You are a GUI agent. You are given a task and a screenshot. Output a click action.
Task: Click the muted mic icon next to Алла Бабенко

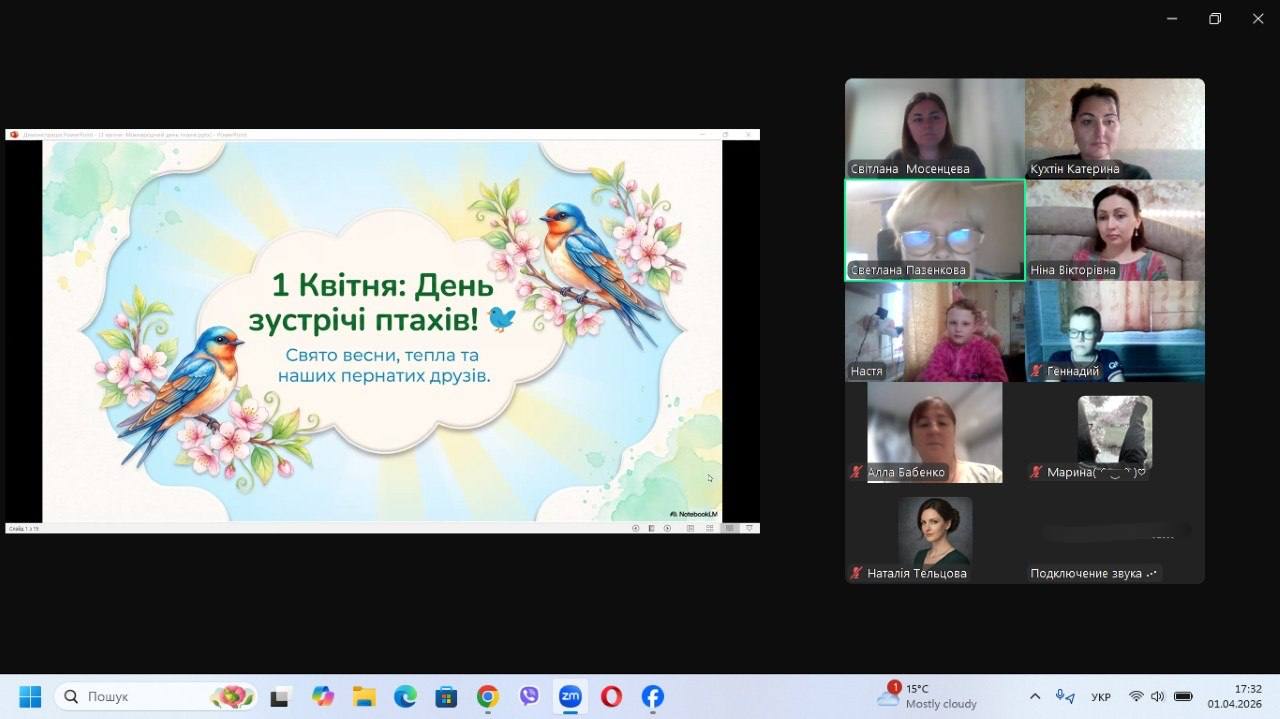click(x=857, y=472)
